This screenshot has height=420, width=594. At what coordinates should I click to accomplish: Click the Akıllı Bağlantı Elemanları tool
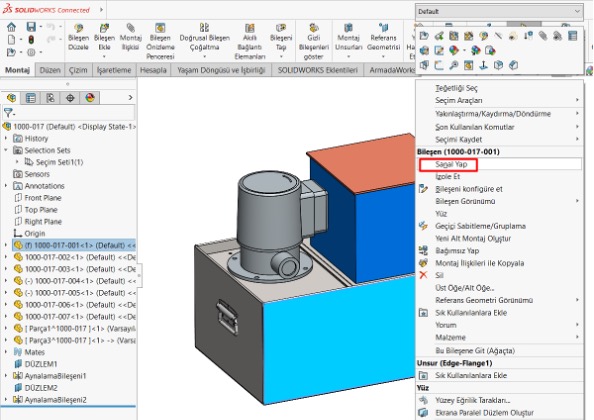250,41
